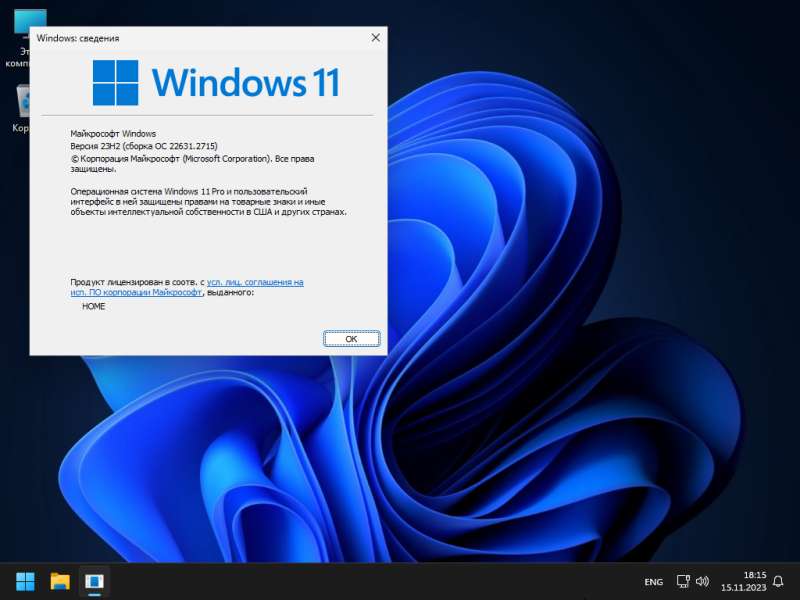The image size is (800, 600).
Task: Click the text 'Версия 23H2 (сборка ОС 22631.2715)'
Action: coord(144,146)
